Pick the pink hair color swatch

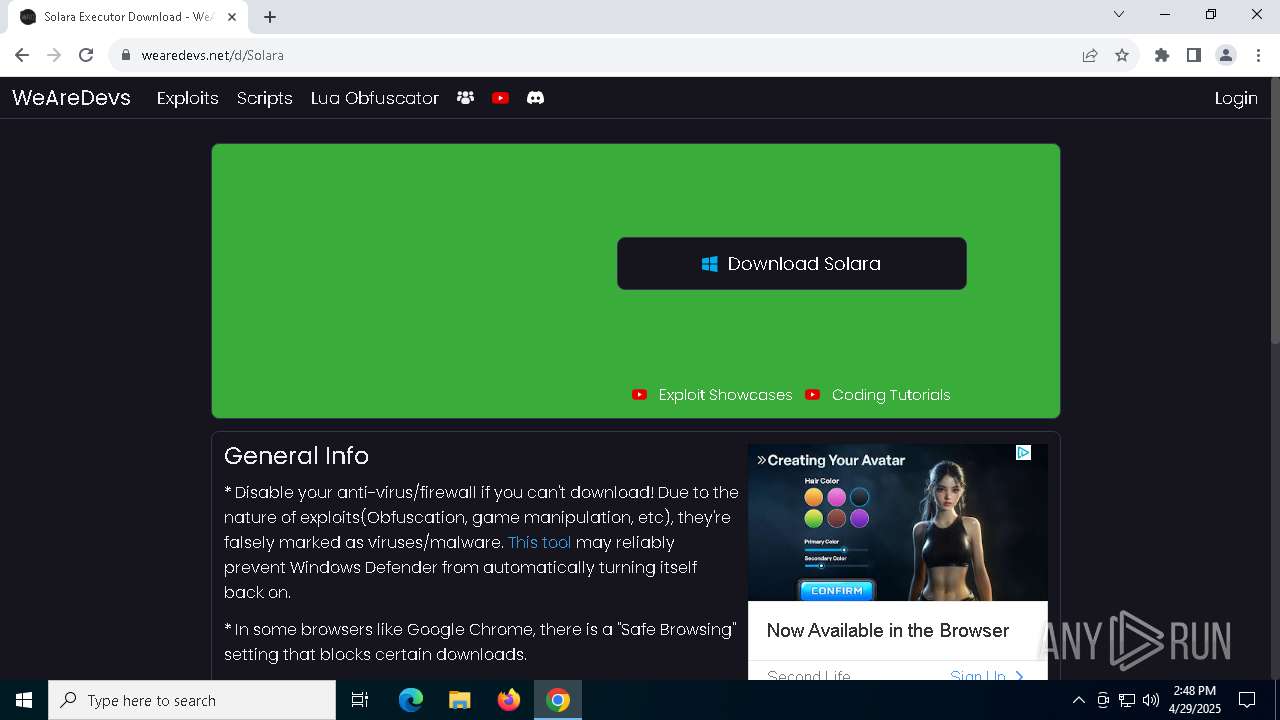[837, 497]
